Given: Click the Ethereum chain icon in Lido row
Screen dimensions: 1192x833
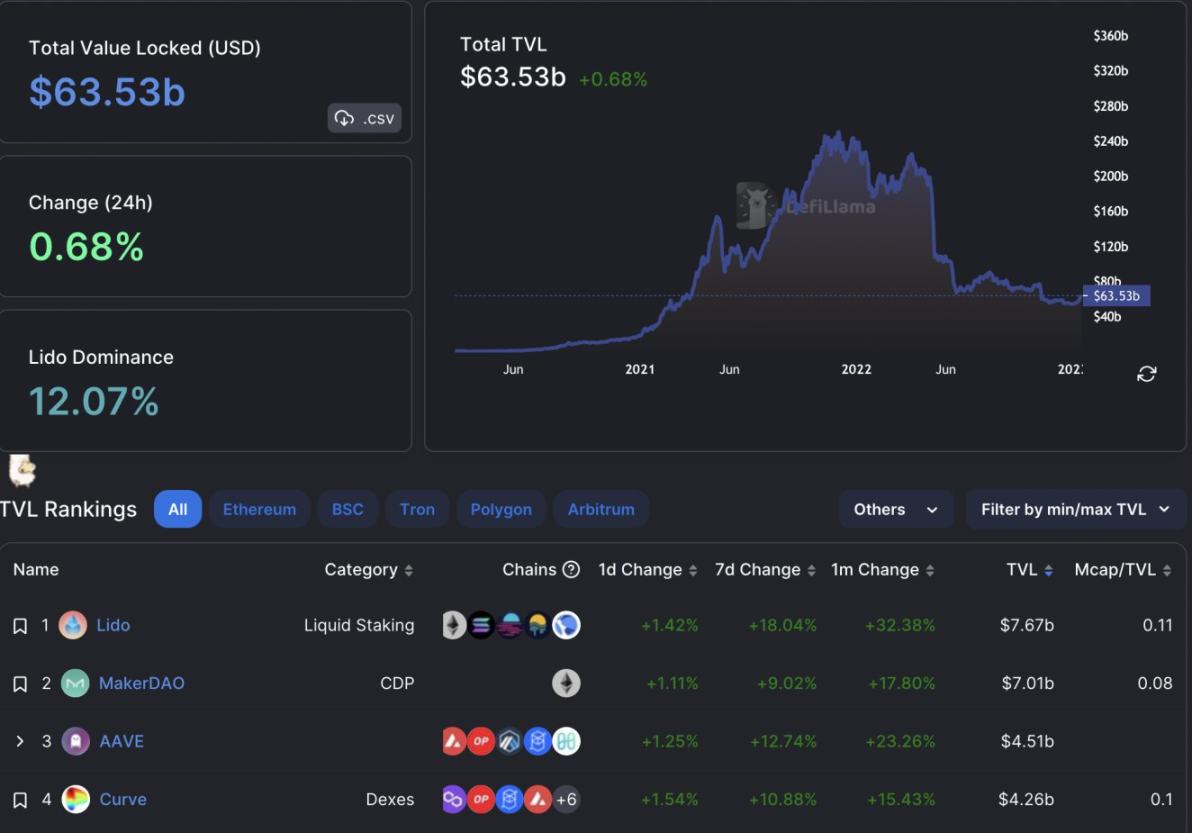Looking at the screenshot, I should click(454, 625).
